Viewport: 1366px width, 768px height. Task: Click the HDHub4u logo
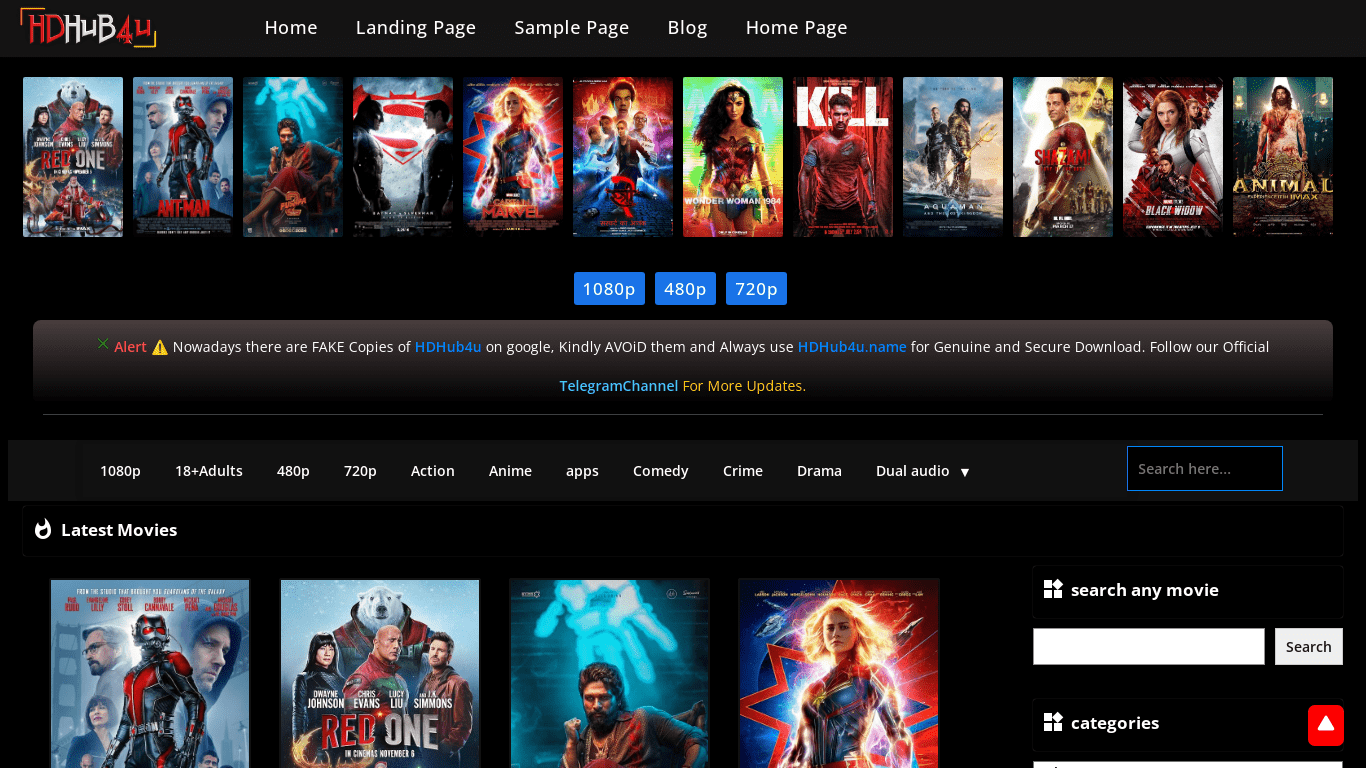tap(88, 28)
